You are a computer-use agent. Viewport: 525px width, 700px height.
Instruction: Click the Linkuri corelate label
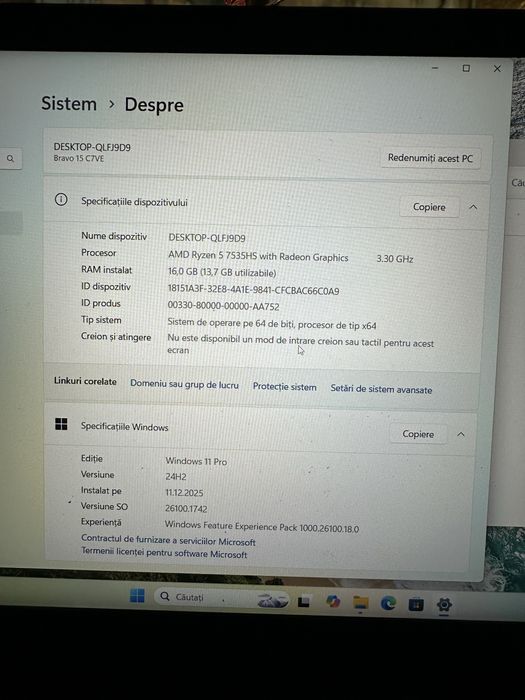coord(85,381)
